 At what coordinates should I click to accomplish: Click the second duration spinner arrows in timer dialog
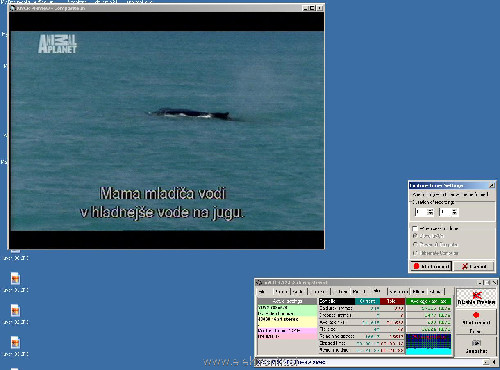point(454,212)
